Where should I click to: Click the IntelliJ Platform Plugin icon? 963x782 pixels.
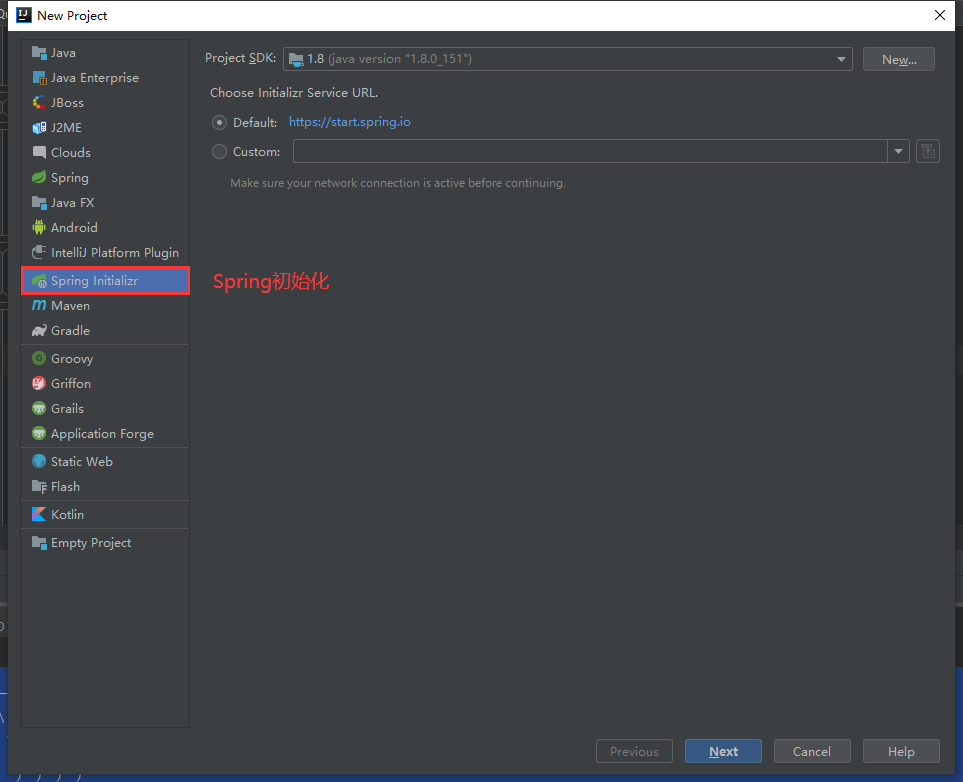39,252
